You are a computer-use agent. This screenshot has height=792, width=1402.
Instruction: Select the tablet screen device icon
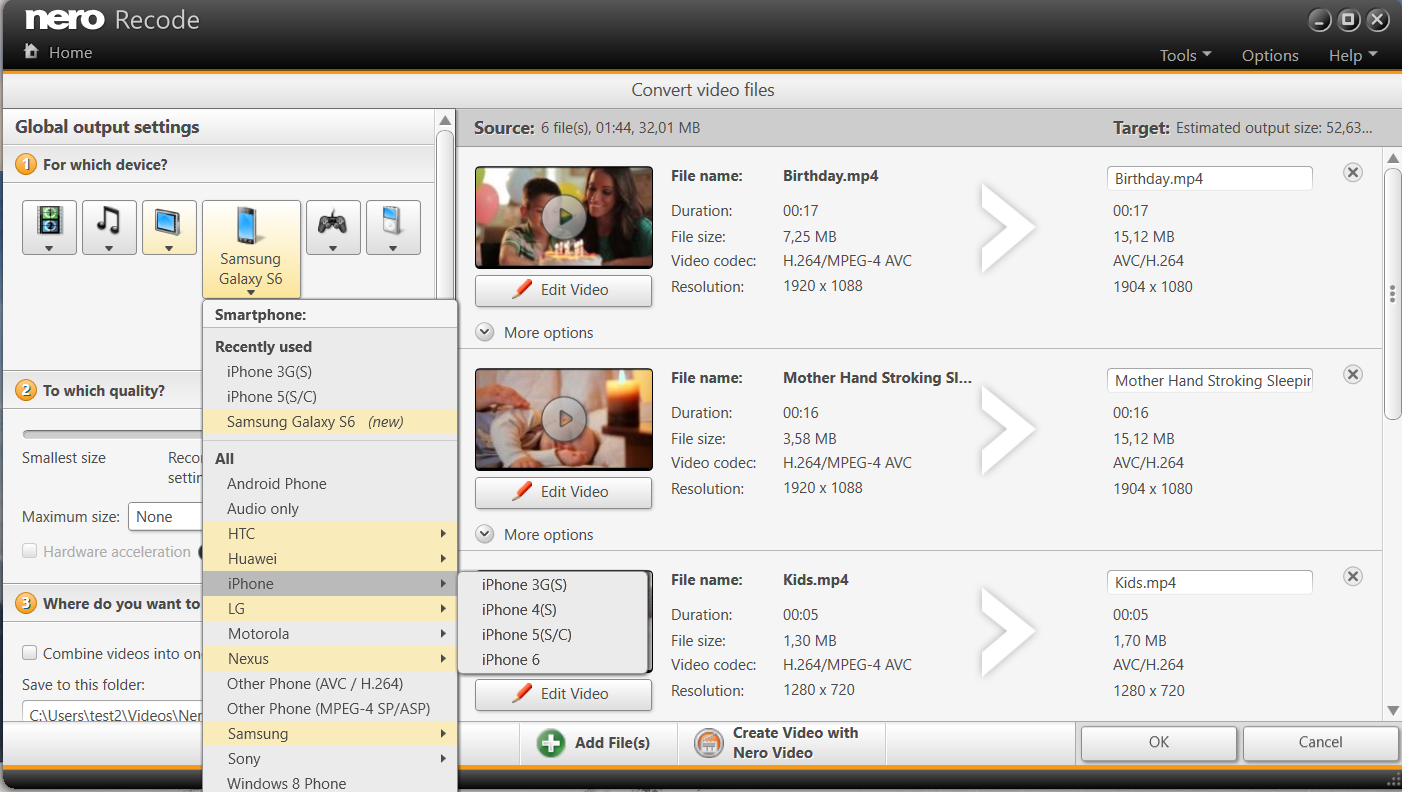click(169, 227)
